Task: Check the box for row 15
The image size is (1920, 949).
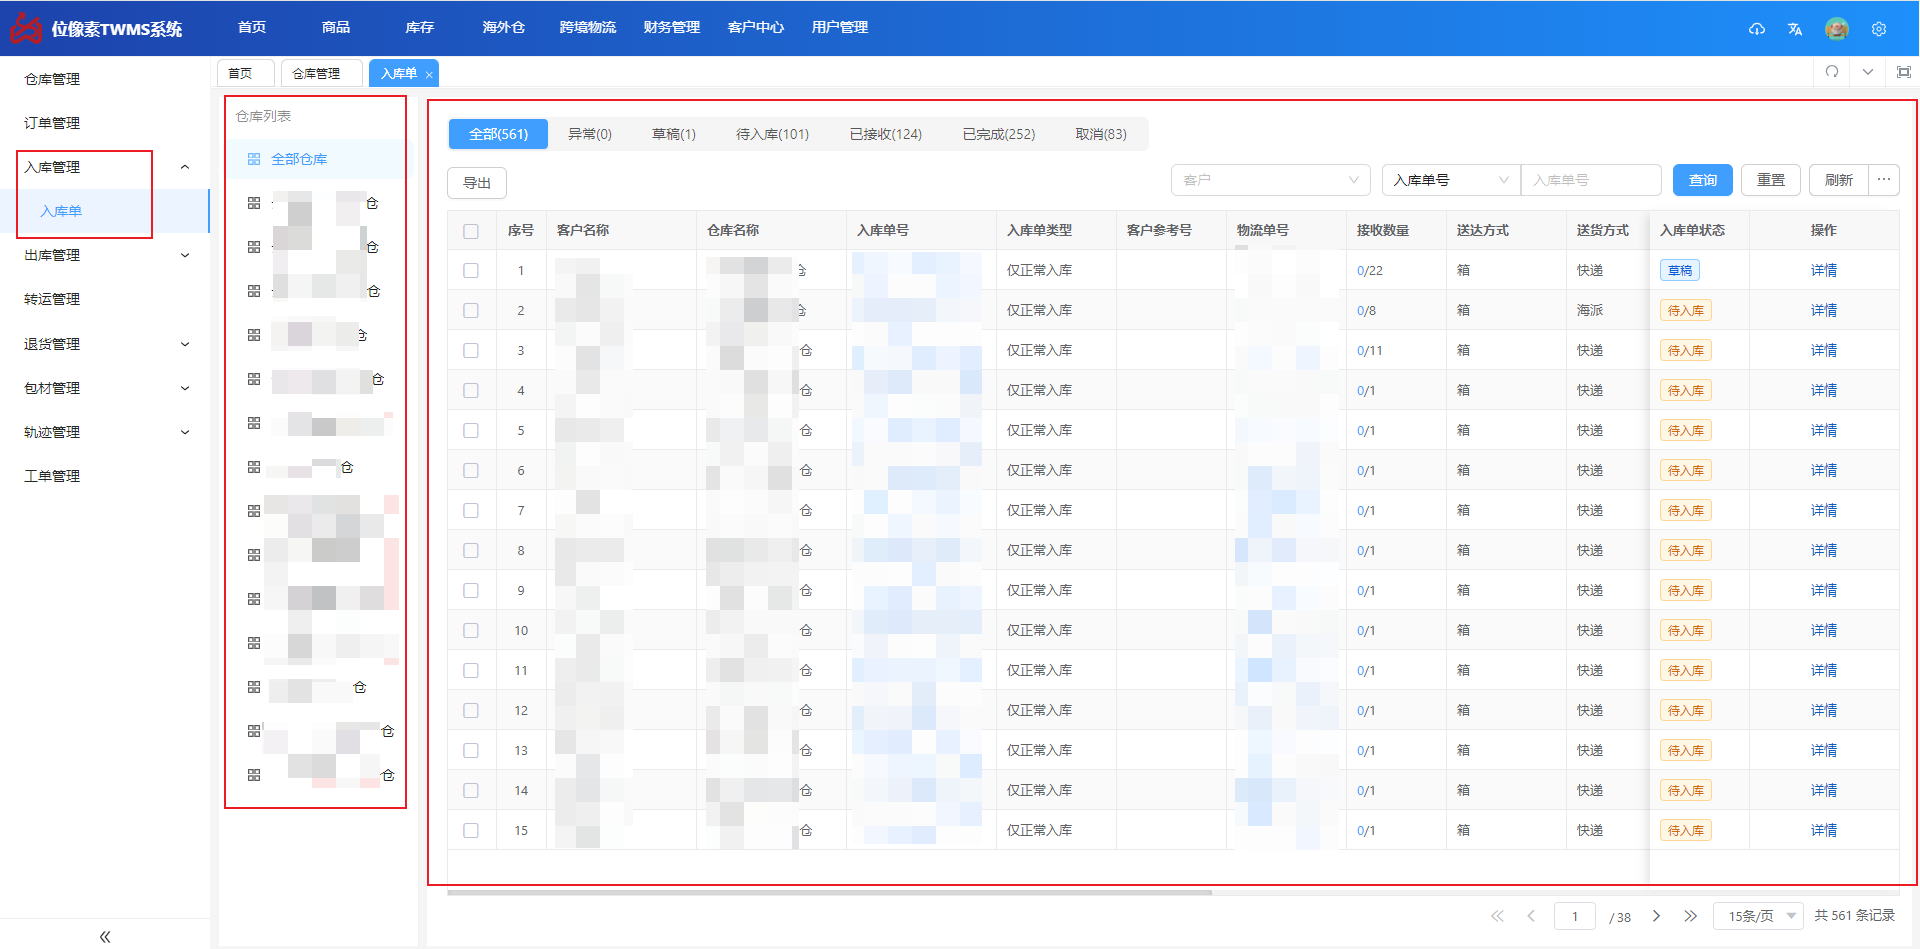Action: click(471, 831)
